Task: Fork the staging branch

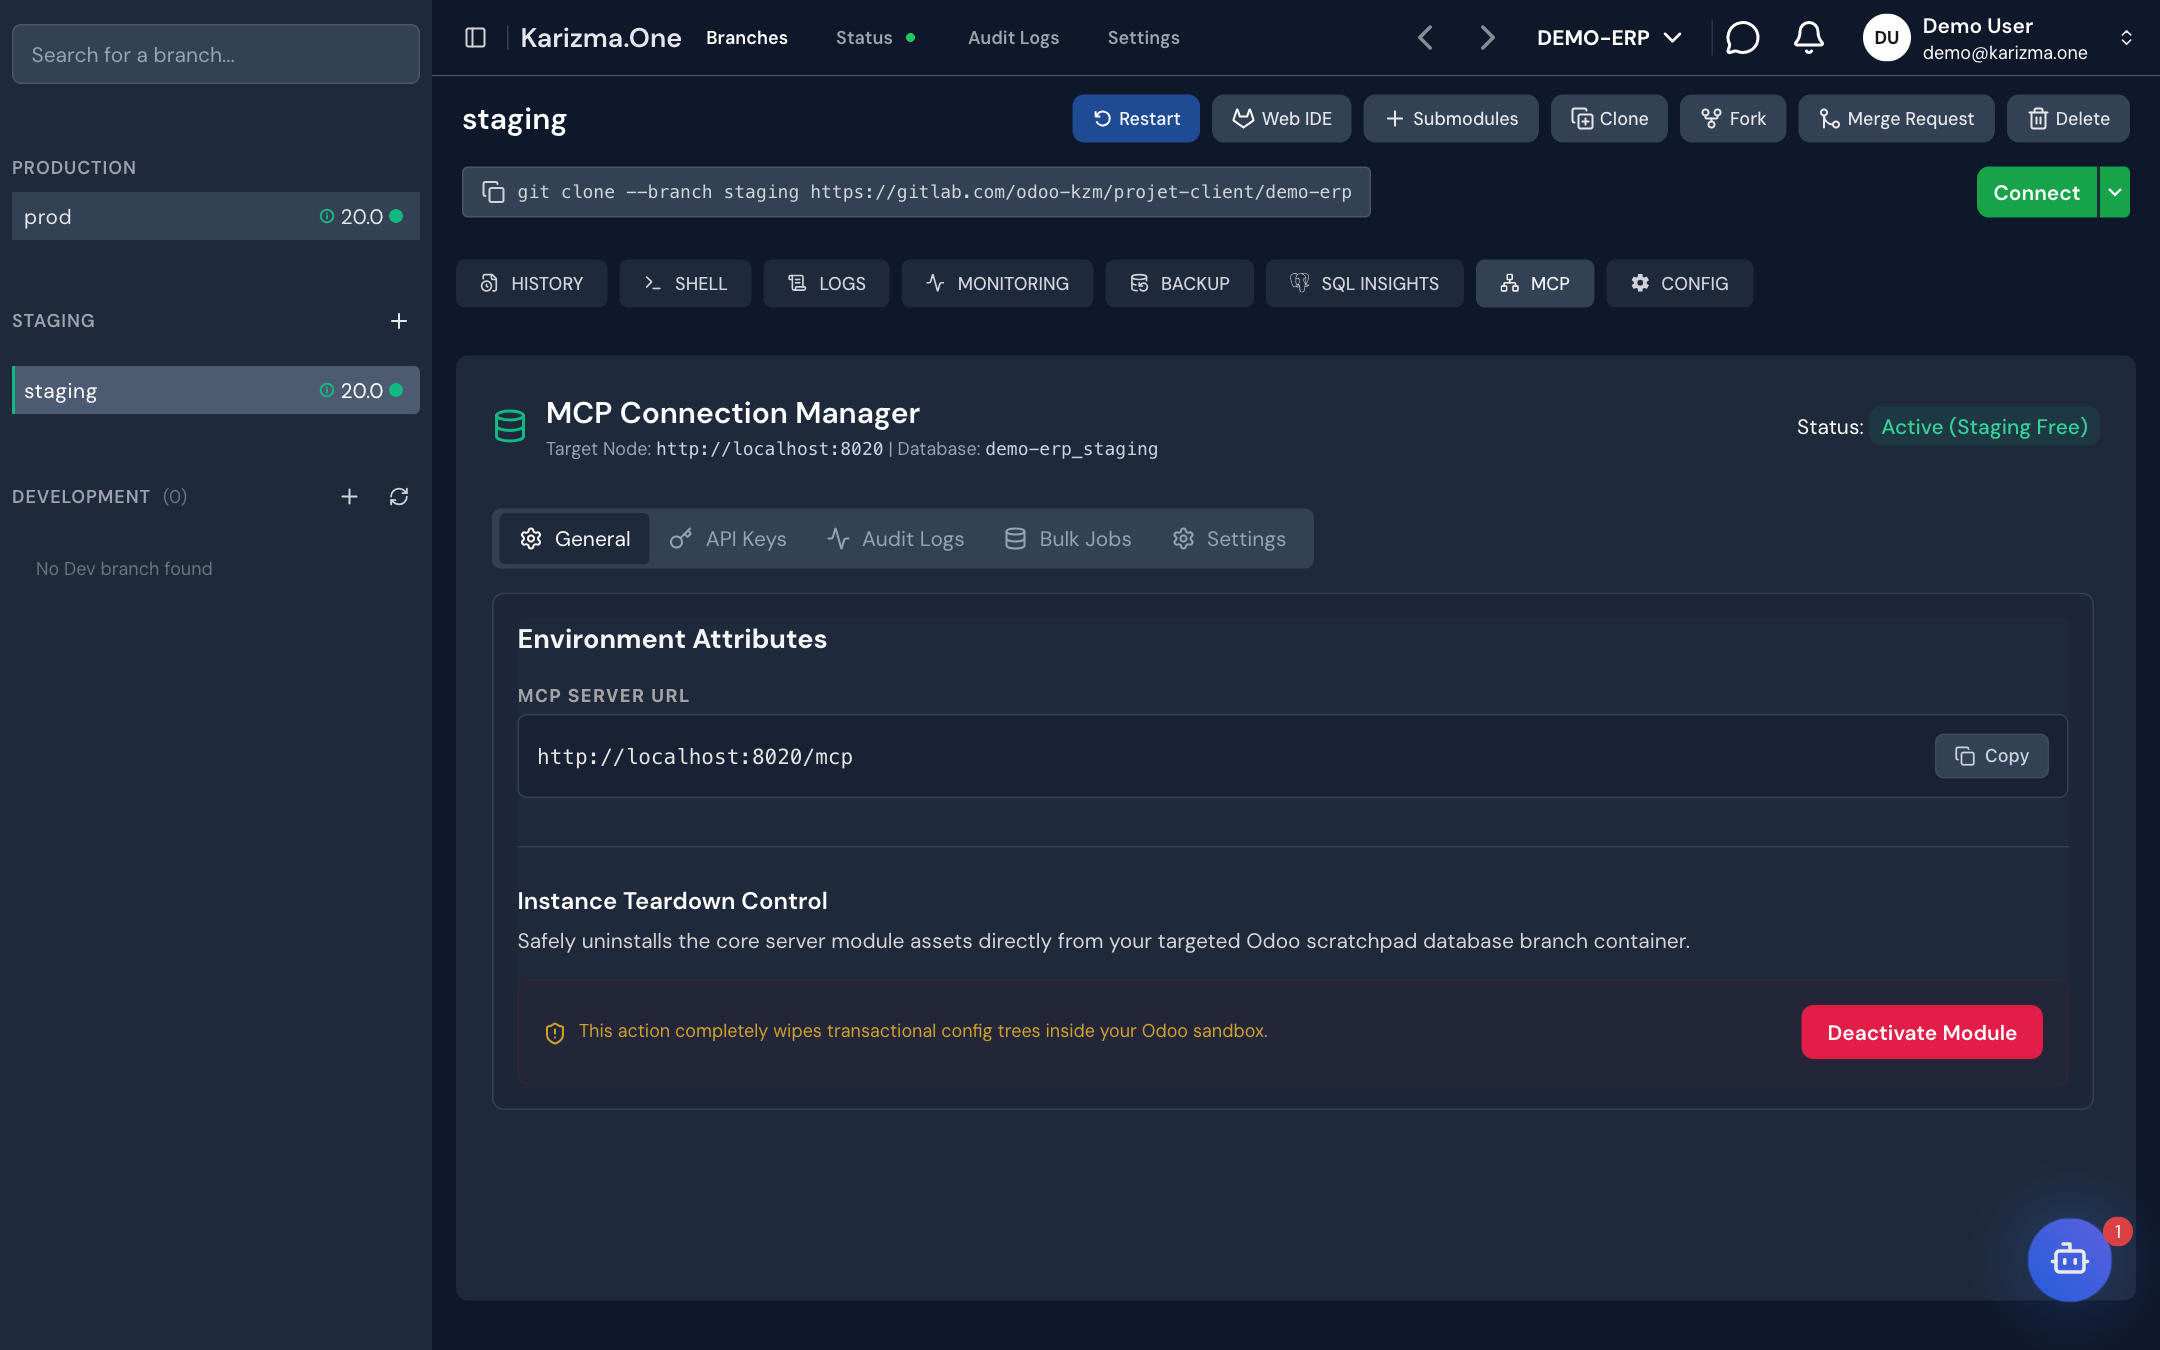Action: [x=1733, y=119]
